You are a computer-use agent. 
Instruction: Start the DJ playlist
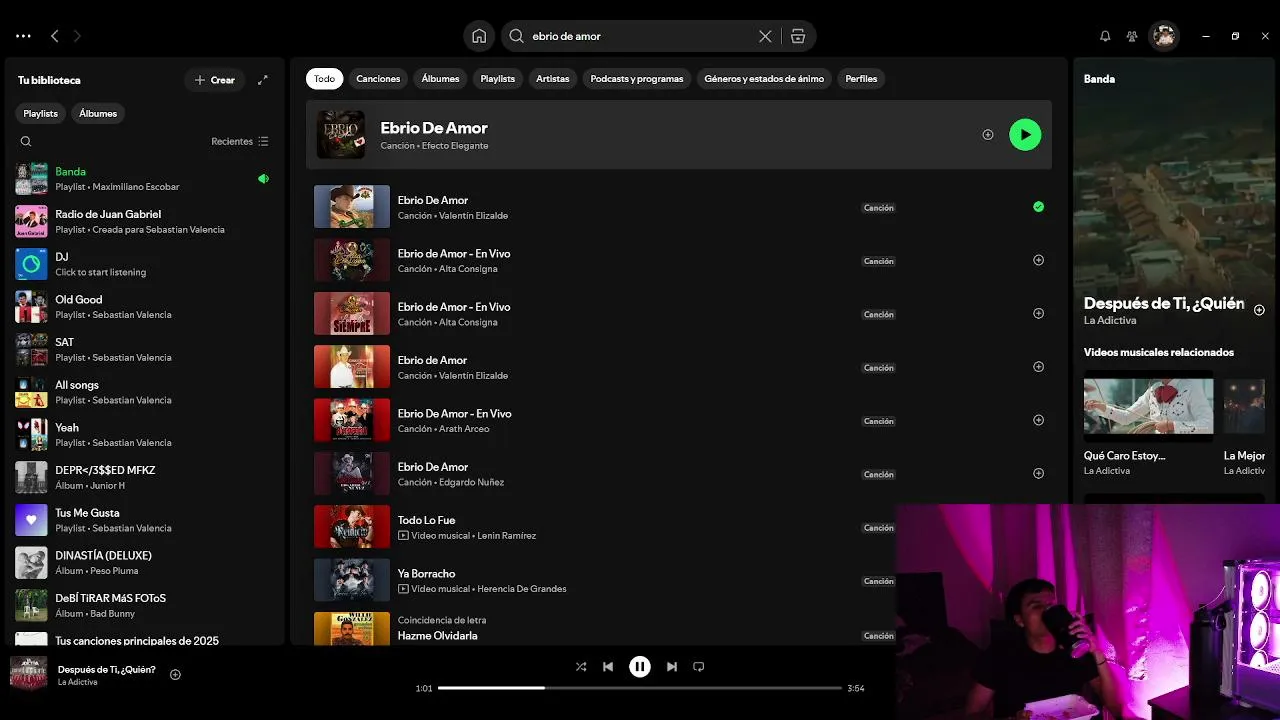point(145,264)
